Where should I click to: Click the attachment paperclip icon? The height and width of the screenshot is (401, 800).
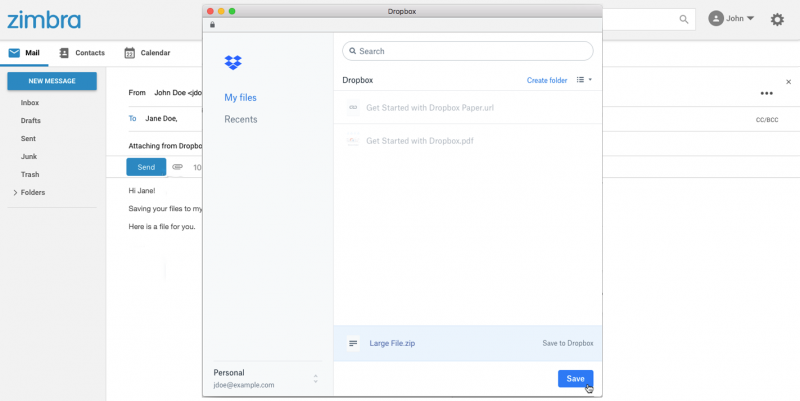(178, 167)
